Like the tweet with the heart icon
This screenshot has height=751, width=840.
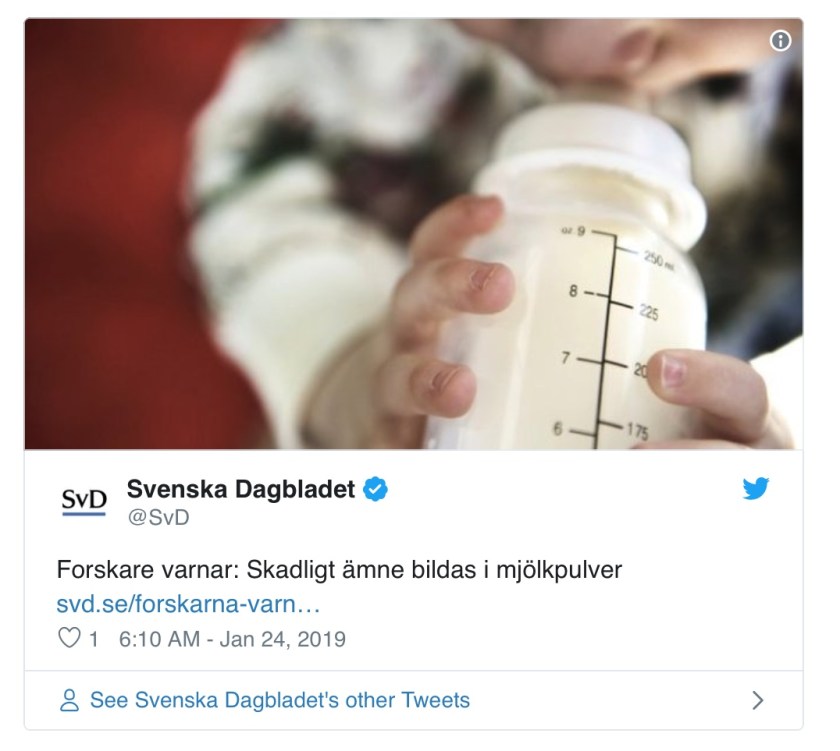click(69, 637)
